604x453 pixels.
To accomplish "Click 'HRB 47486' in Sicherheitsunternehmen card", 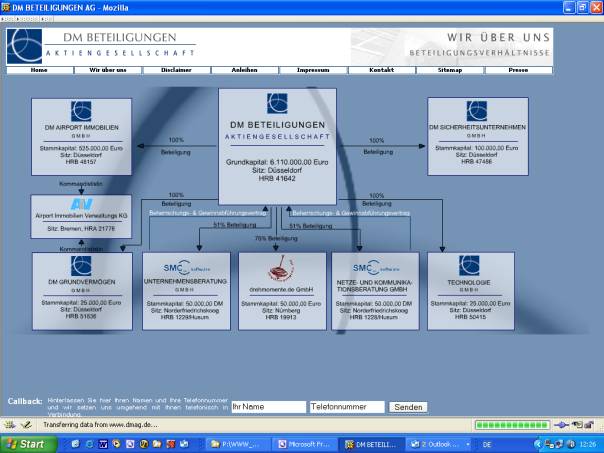I will point(476,162).
